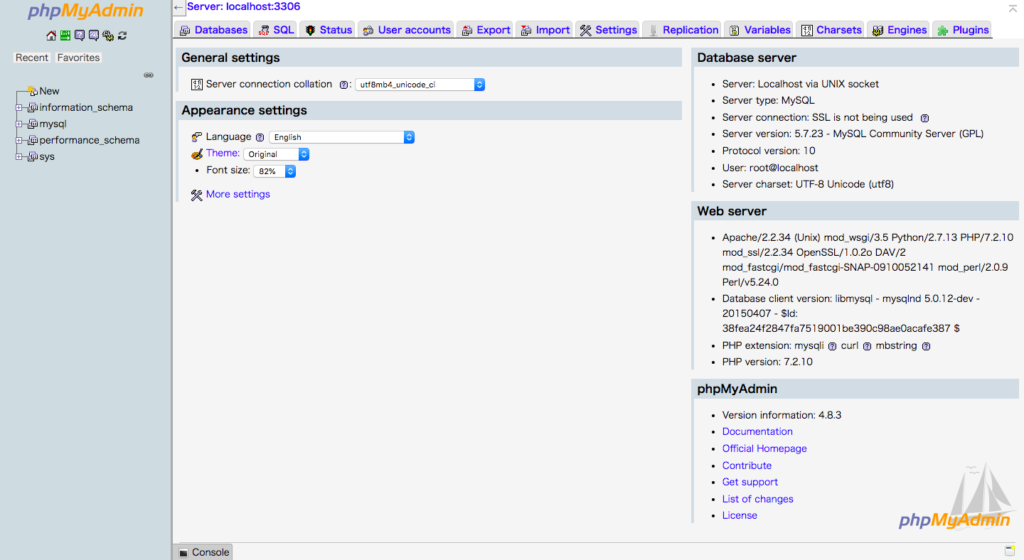Click the Theme: link
Image resolution: width=1024 pixels, height=560 pixels.
[223, 153]
